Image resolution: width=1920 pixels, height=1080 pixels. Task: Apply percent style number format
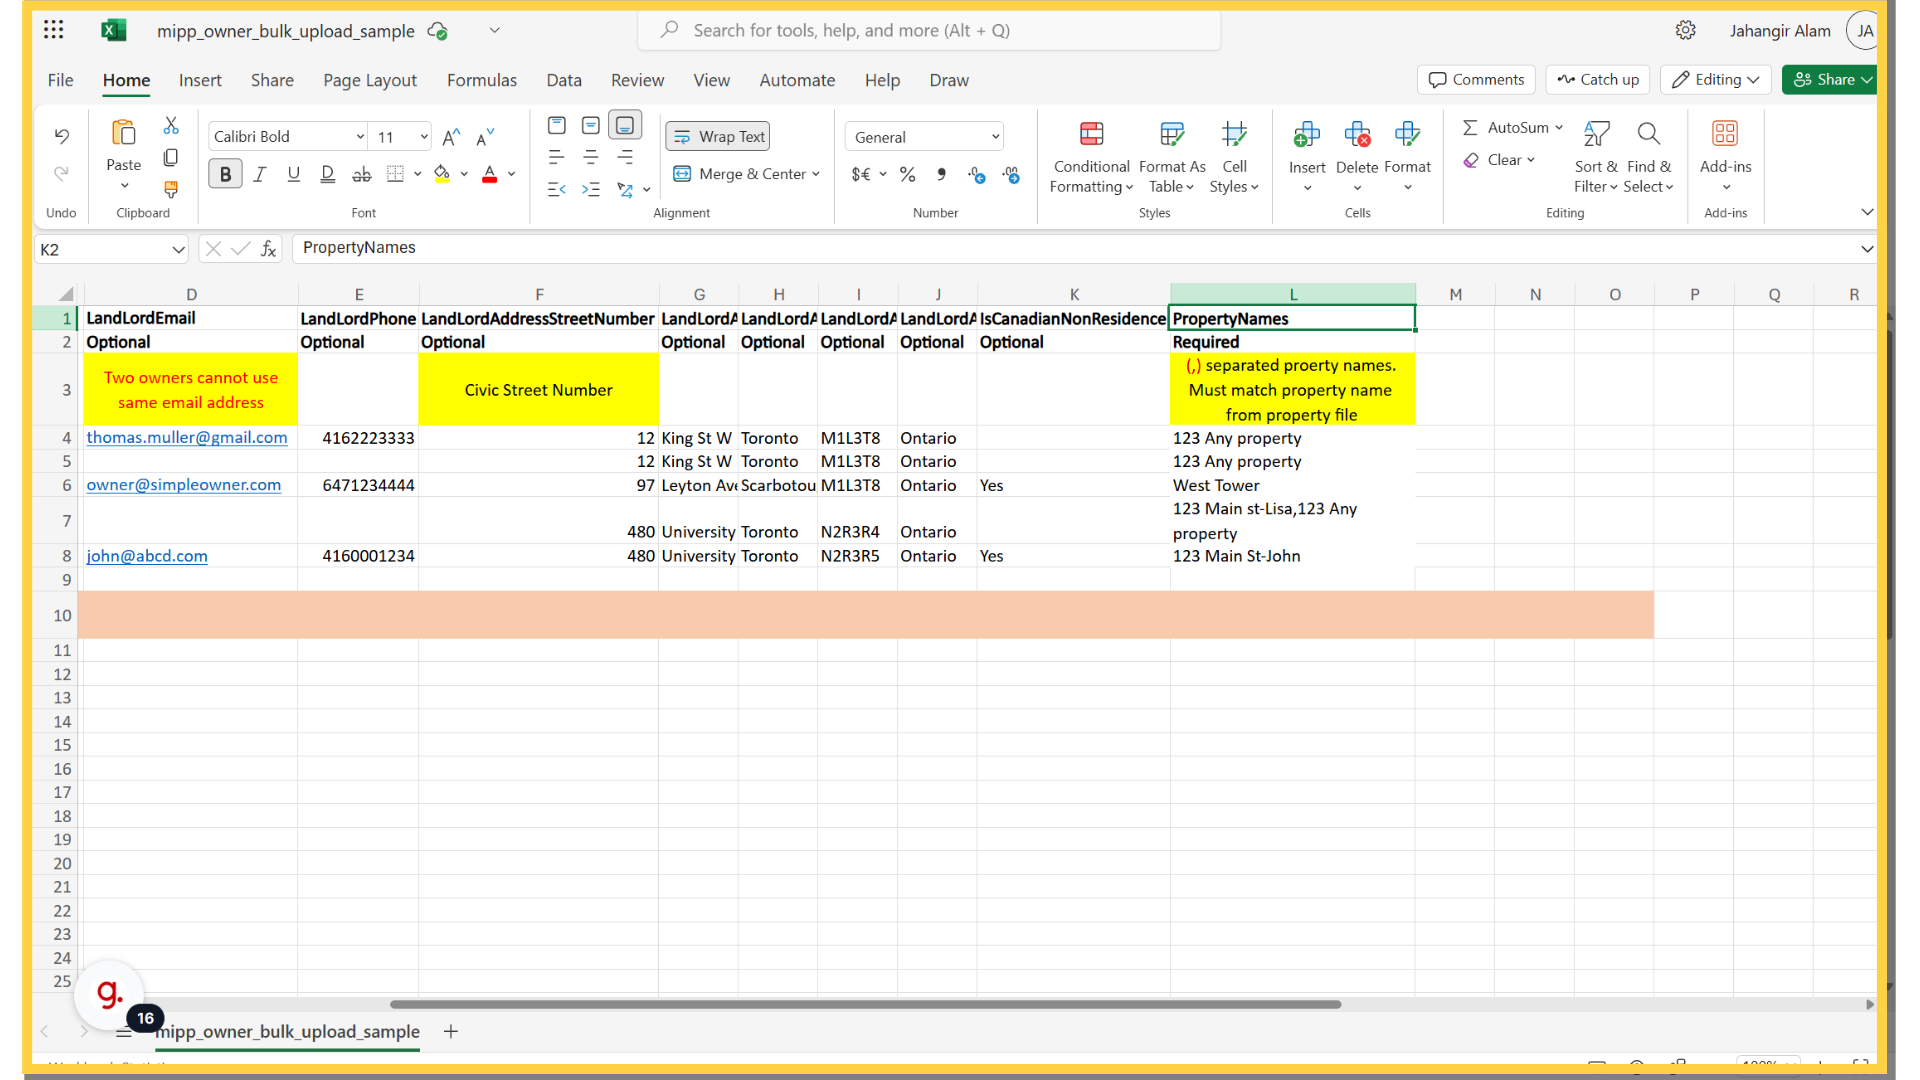coord(908,174)
